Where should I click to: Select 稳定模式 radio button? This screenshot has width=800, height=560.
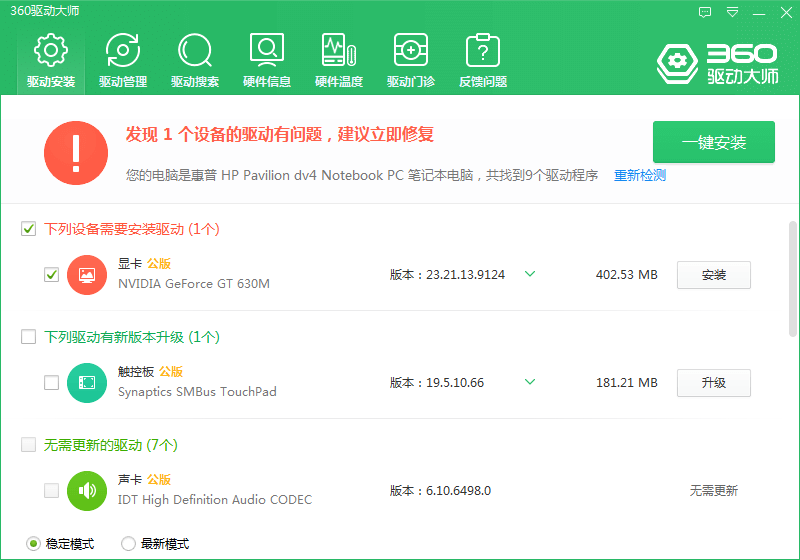[33, 544]
